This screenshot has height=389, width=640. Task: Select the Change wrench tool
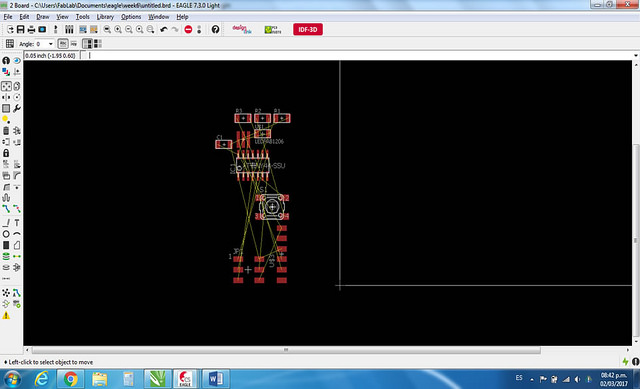[17, 108]
